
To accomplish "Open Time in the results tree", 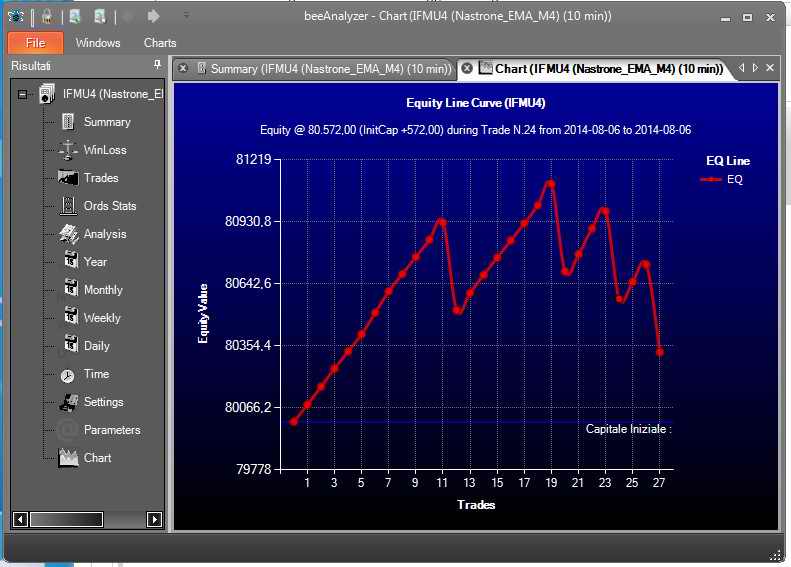I will coord(96,374).
